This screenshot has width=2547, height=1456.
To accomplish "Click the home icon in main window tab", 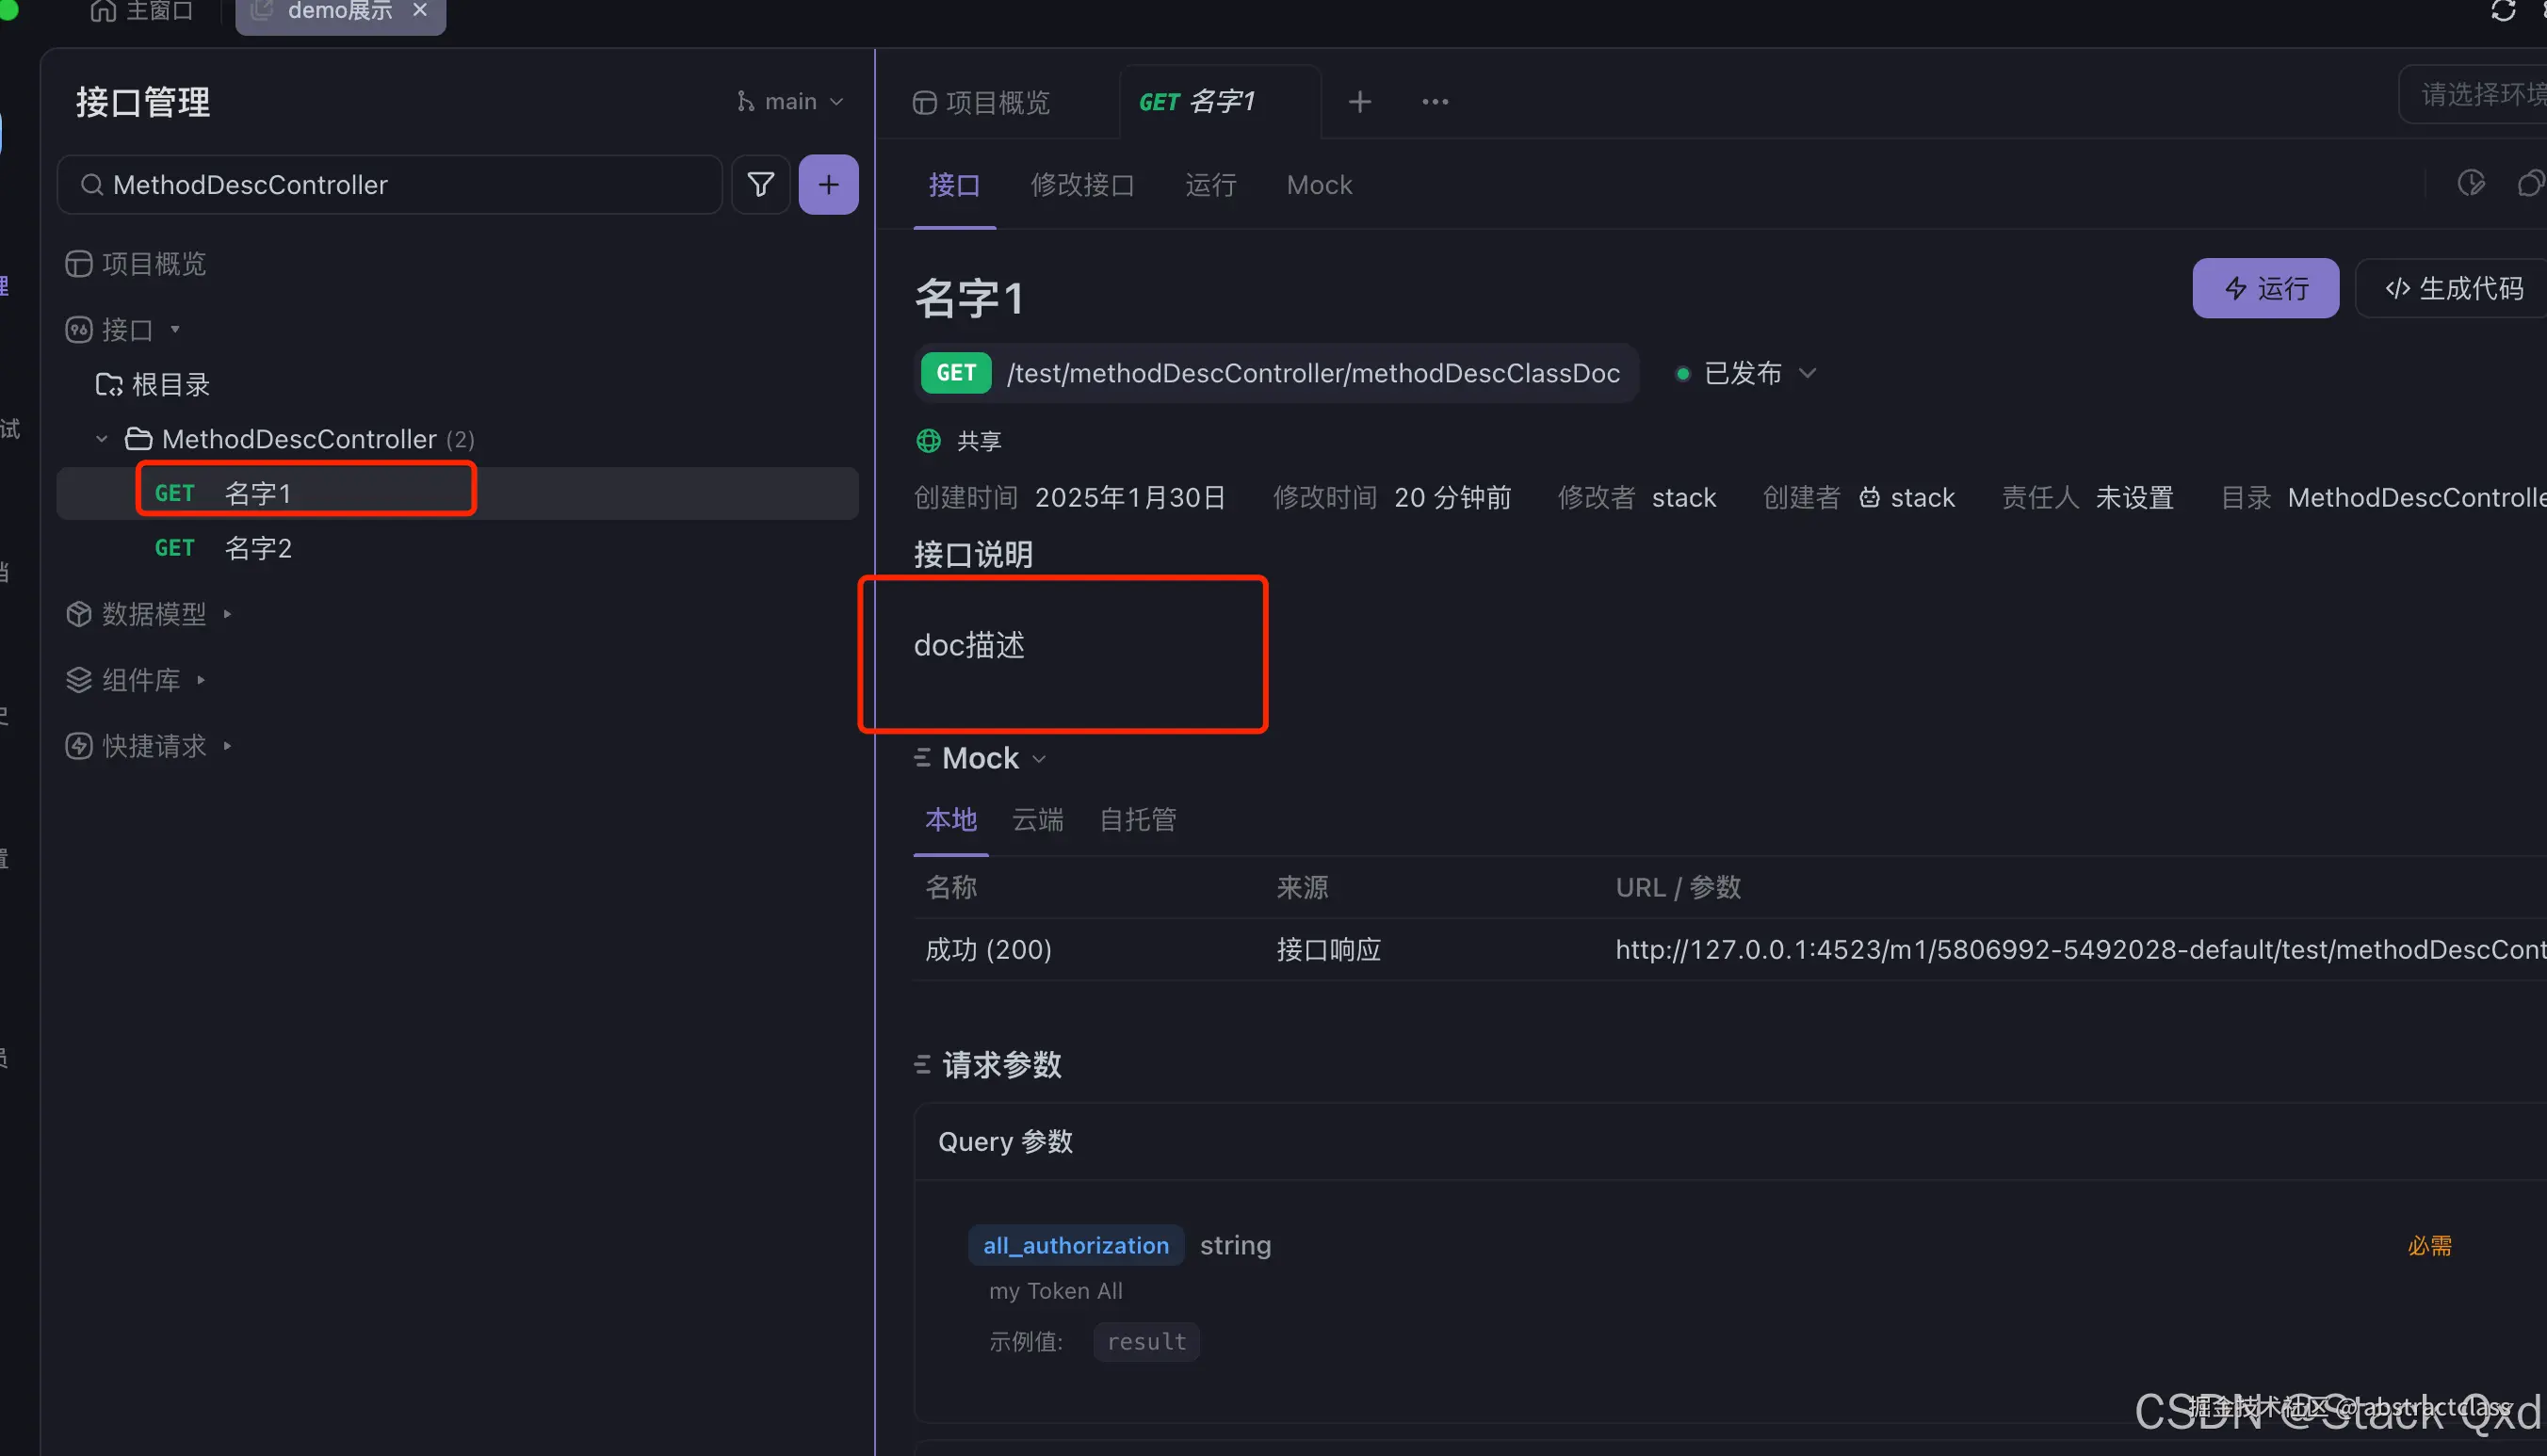I will [103, 11].
